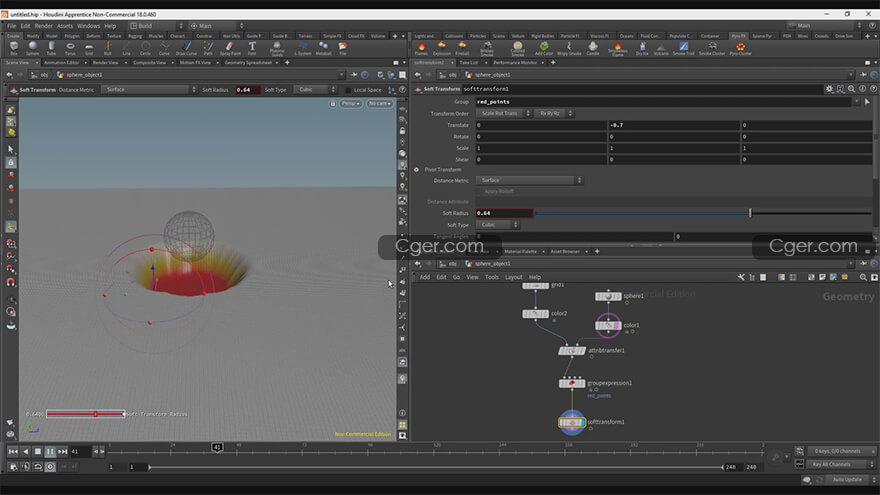Click the Group field containing red_points
This screenshot has height=495, width=880.
coord(664,102)
